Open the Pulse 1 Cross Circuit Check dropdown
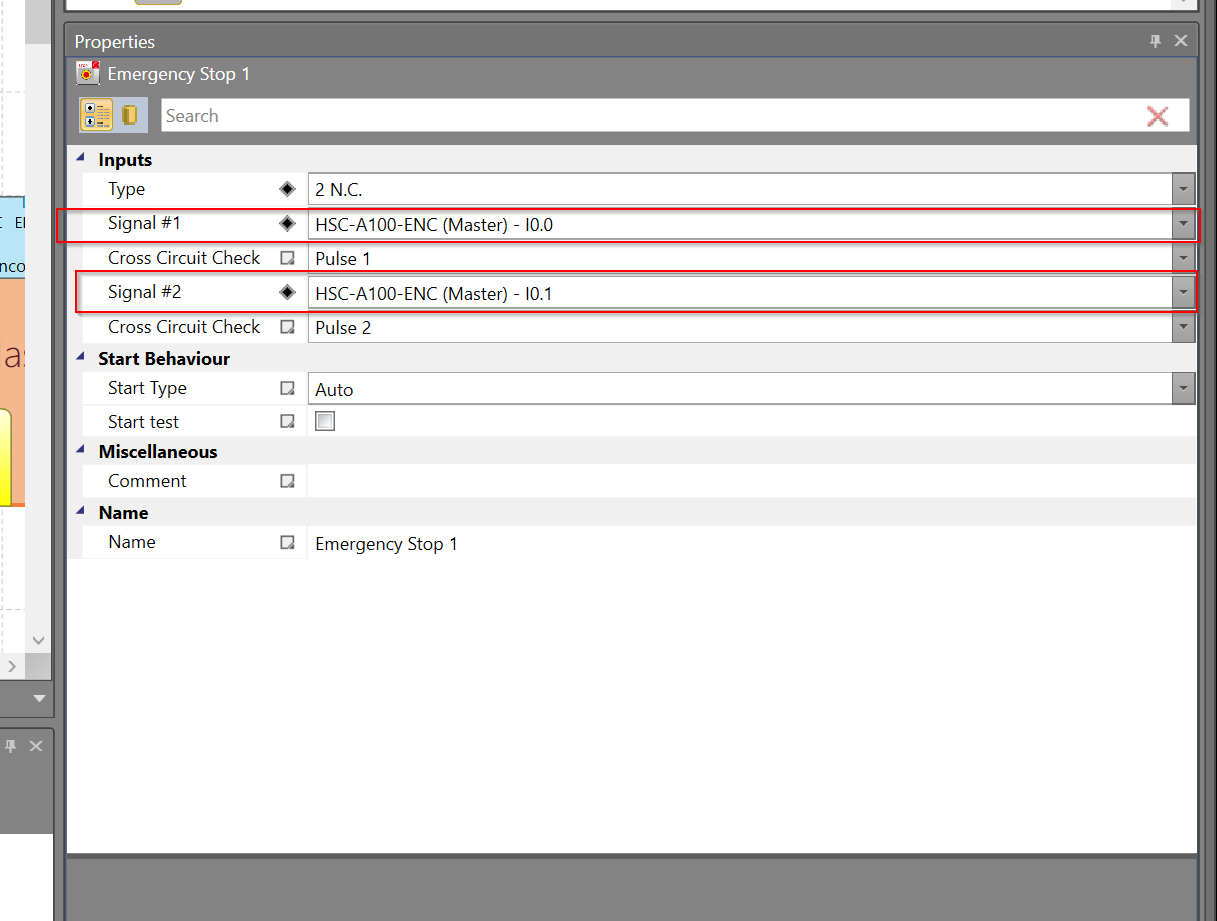The height and width of the screenshot is (921, 1217). pyautogui.click(x=1184, y=258)
